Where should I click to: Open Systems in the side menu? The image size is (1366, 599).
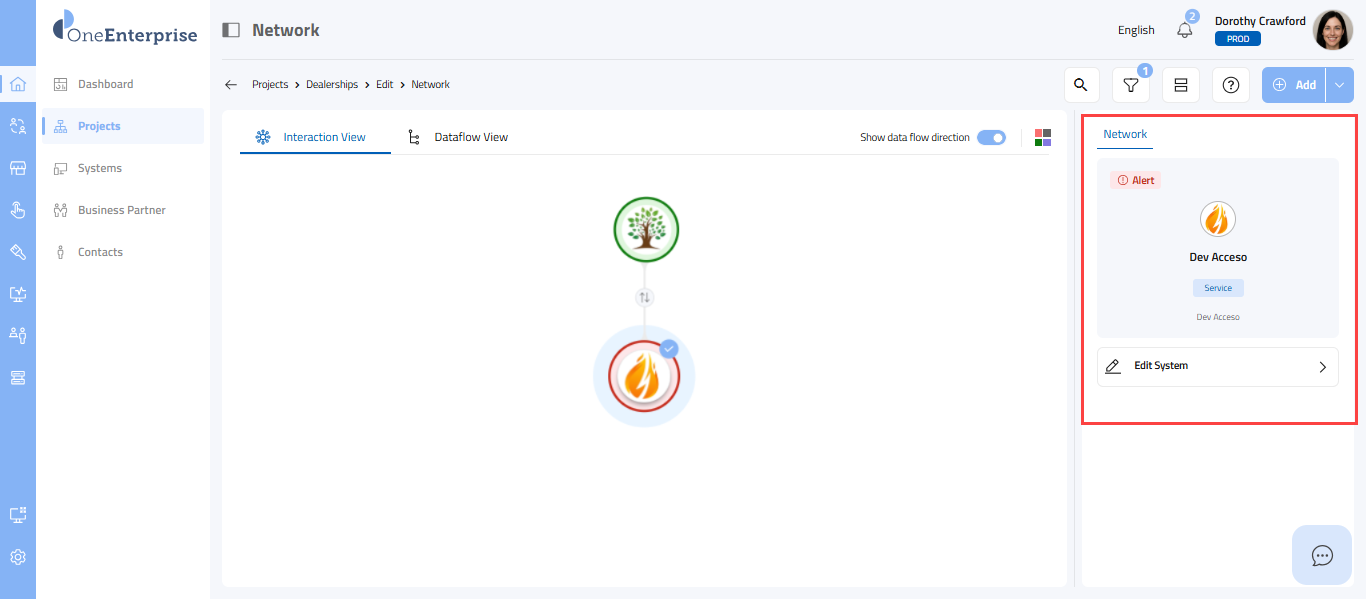tap(100, 168)
